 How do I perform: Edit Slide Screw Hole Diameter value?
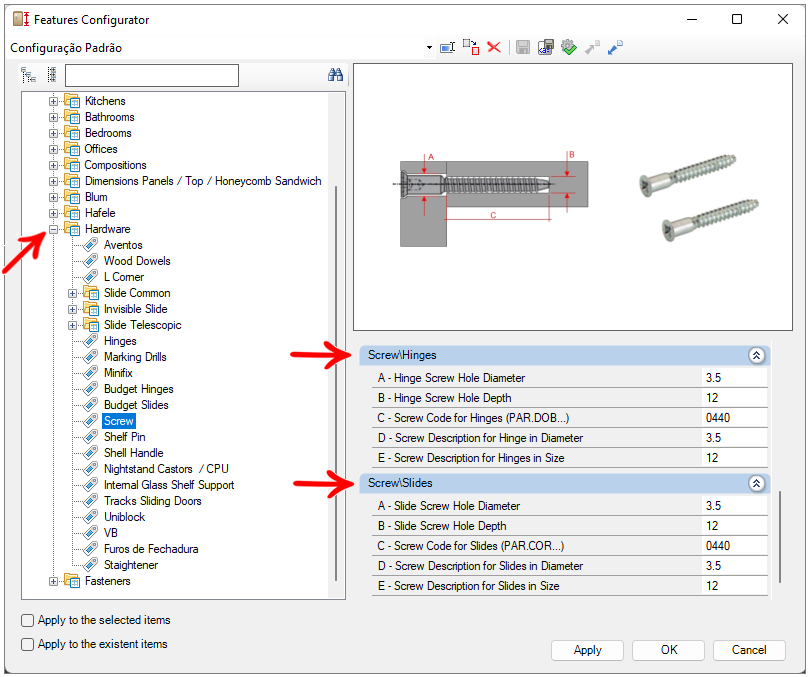click(x=734, y=506)
